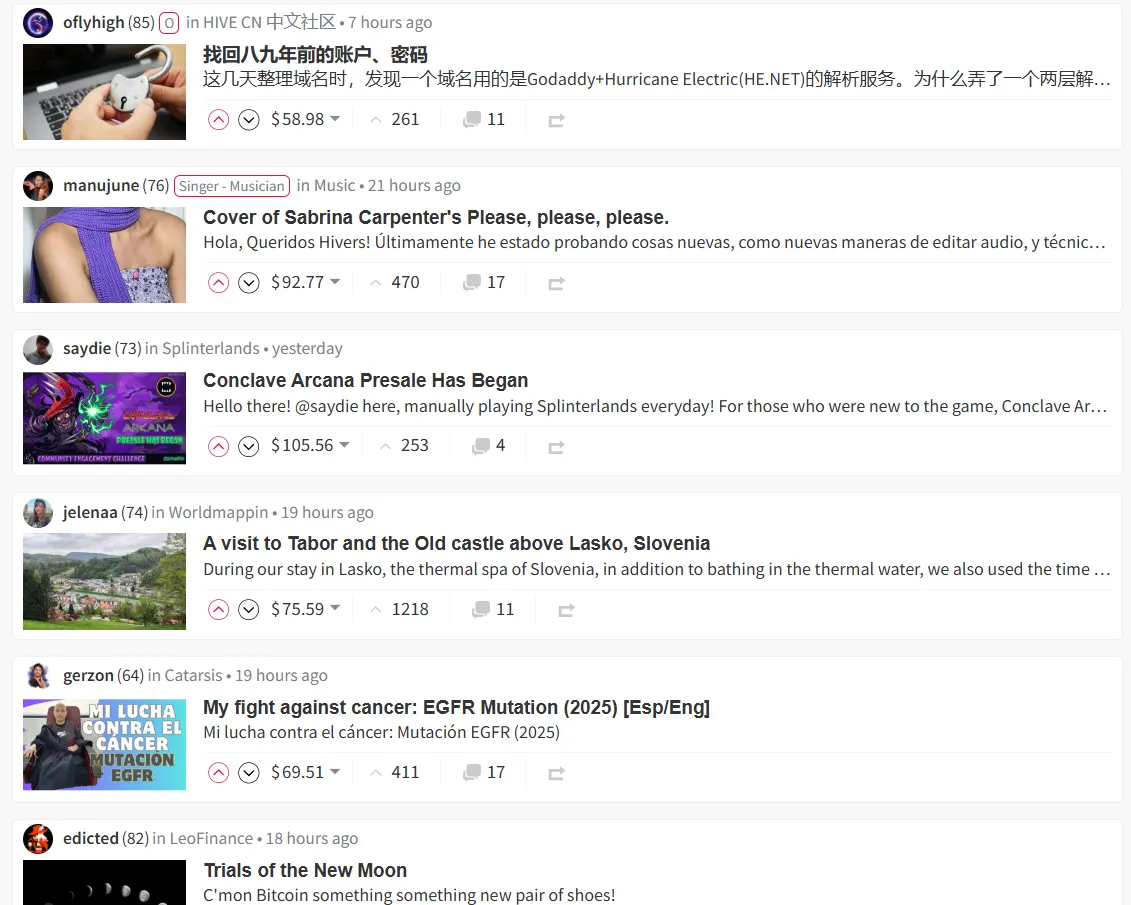1131x905 pixels.
Task: Open oflyhigh's profile avatar
Action: (38, 22)
